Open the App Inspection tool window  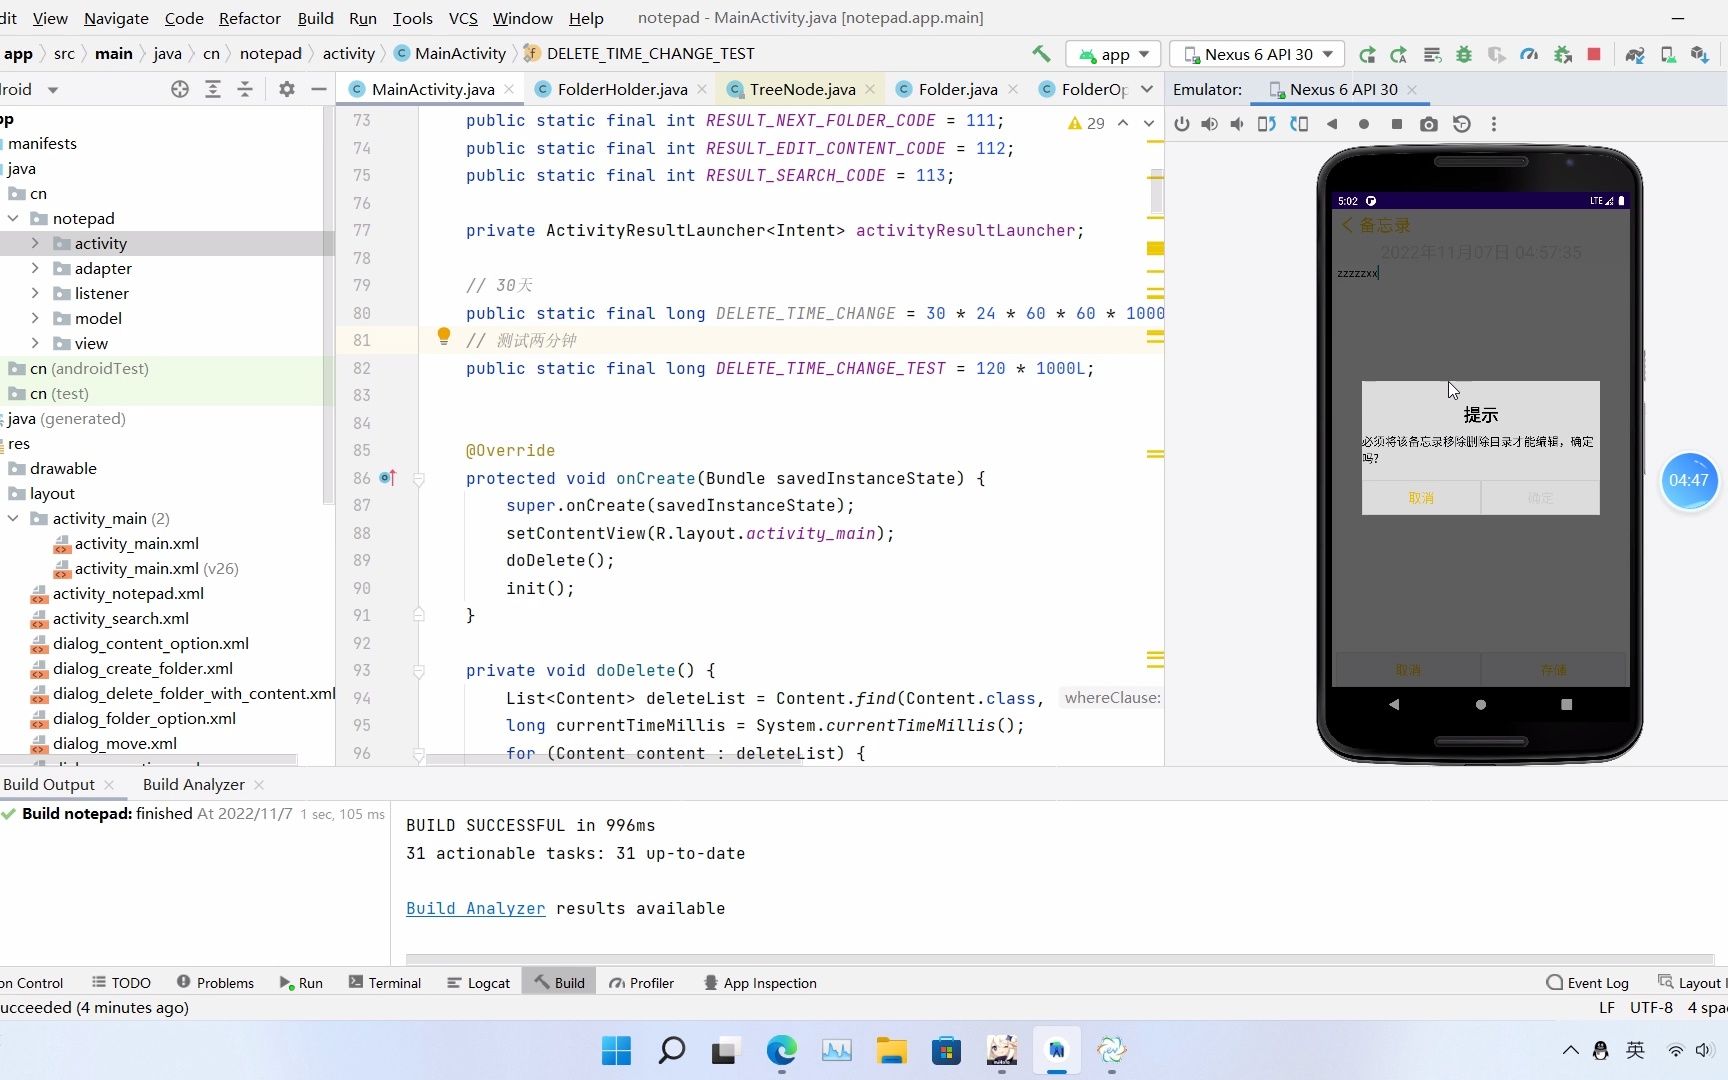pos(760,983)
